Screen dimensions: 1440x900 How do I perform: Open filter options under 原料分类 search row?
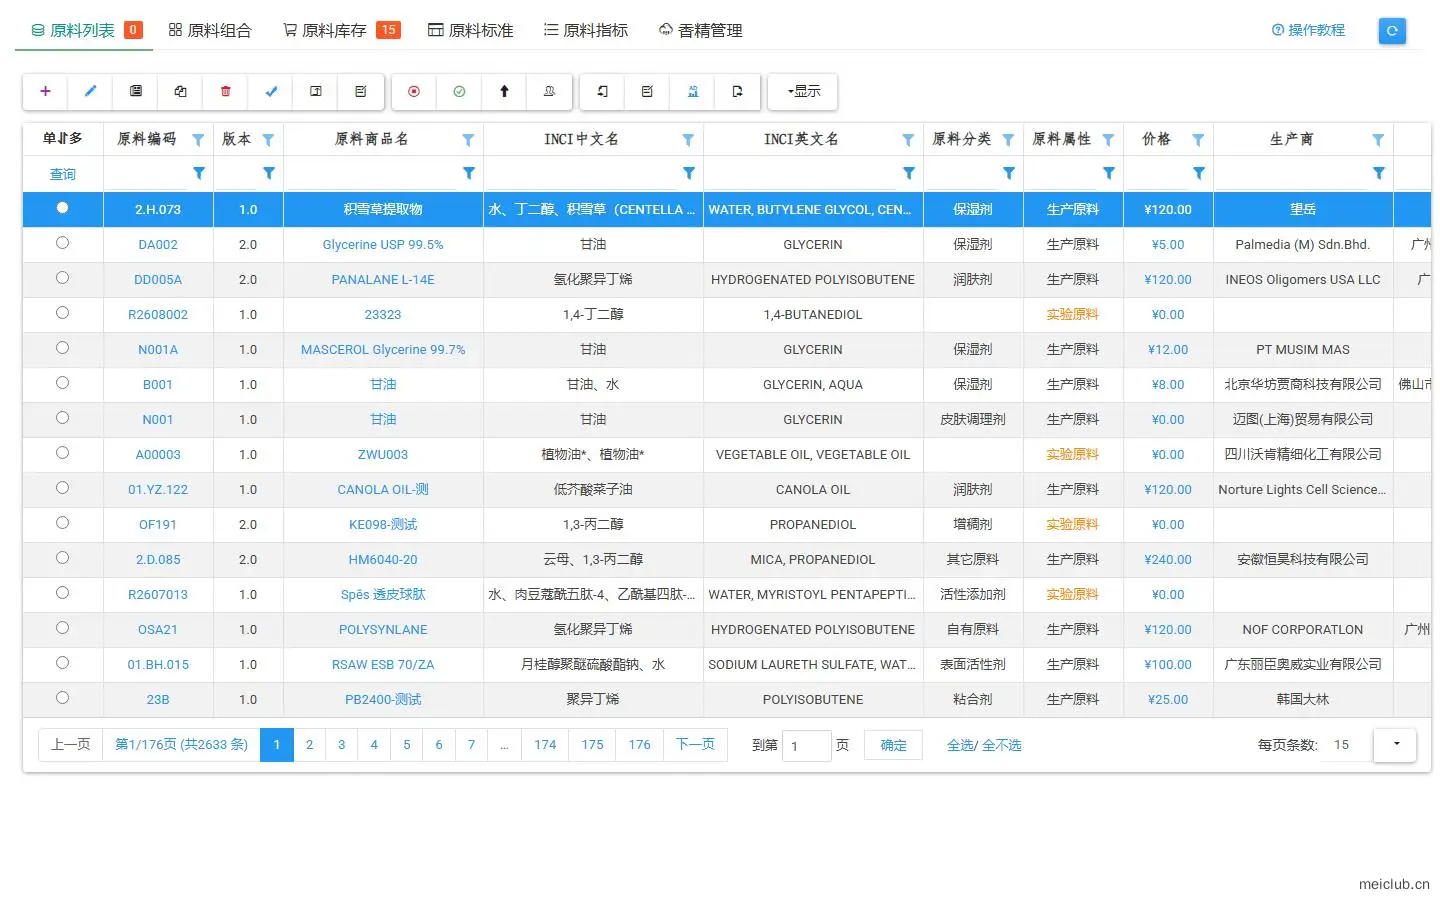(1009, 173)
